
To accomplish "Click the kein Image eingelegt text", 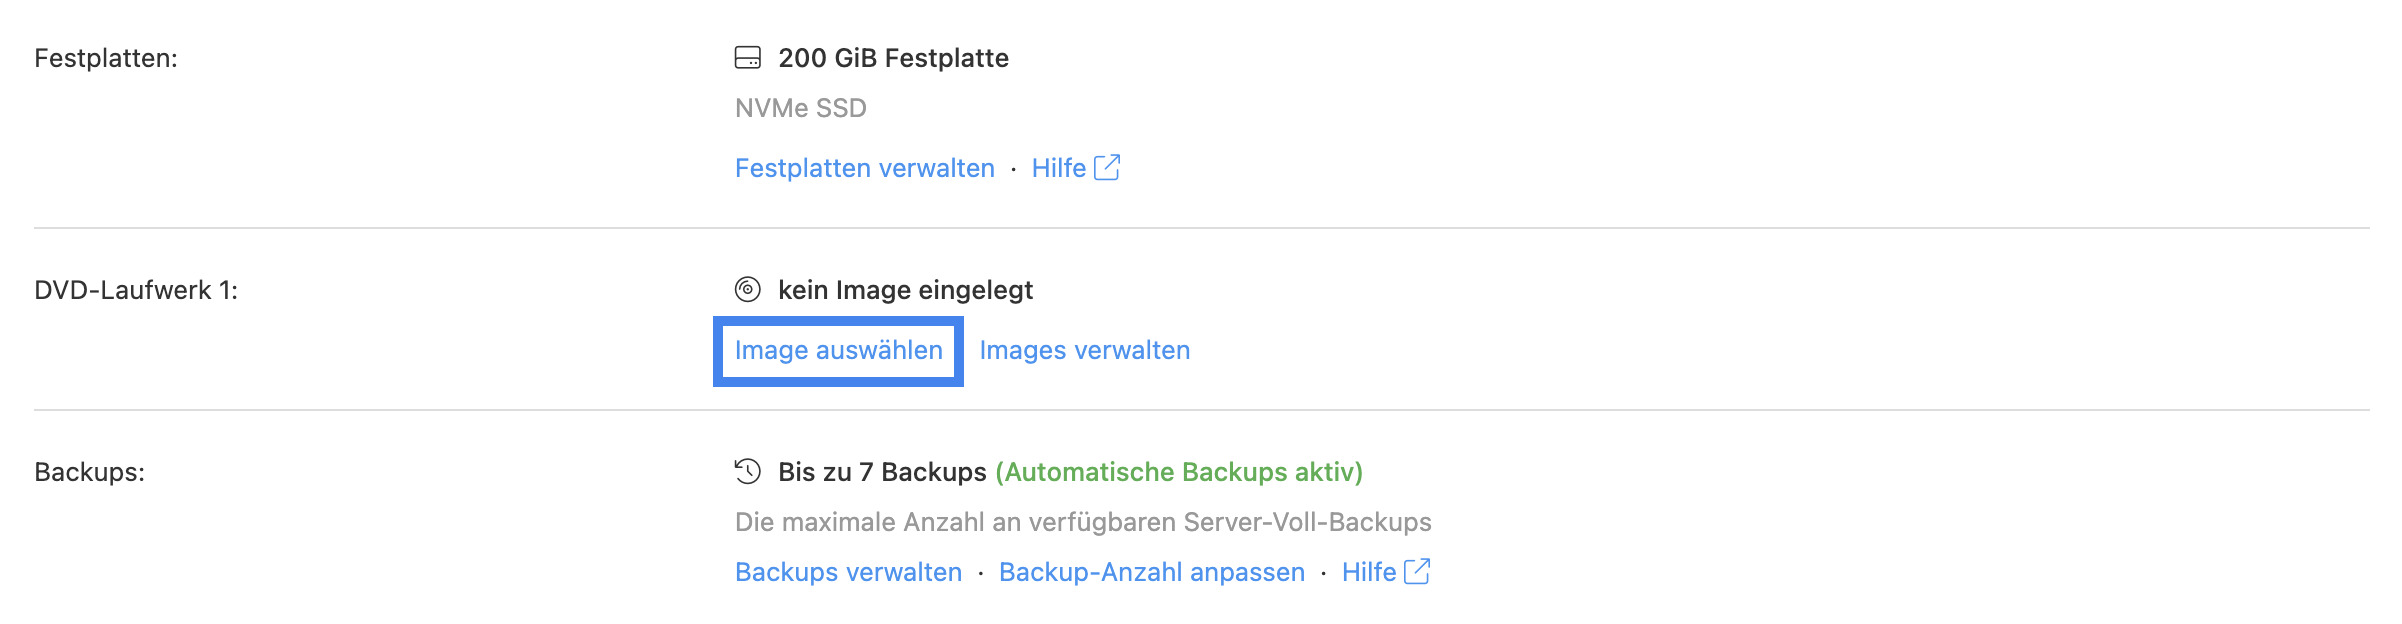I will click(906, 290).
